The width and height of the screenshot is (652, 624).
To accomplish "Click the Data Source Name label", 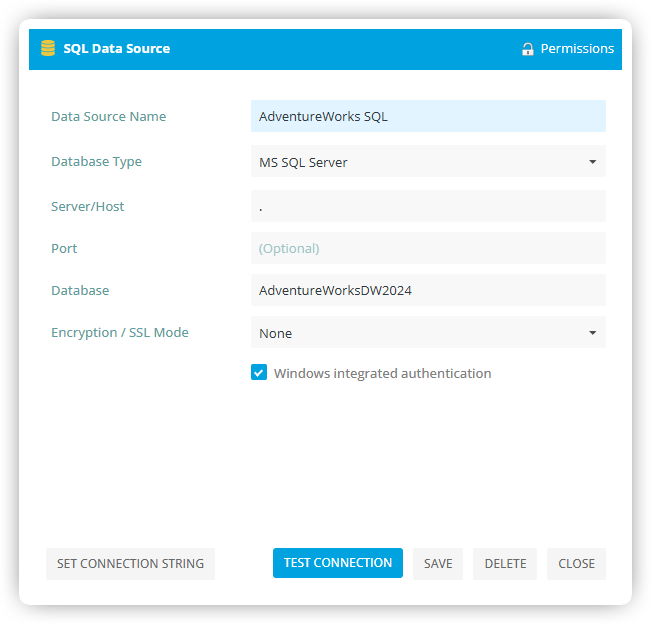I will [x=109, y=116].
